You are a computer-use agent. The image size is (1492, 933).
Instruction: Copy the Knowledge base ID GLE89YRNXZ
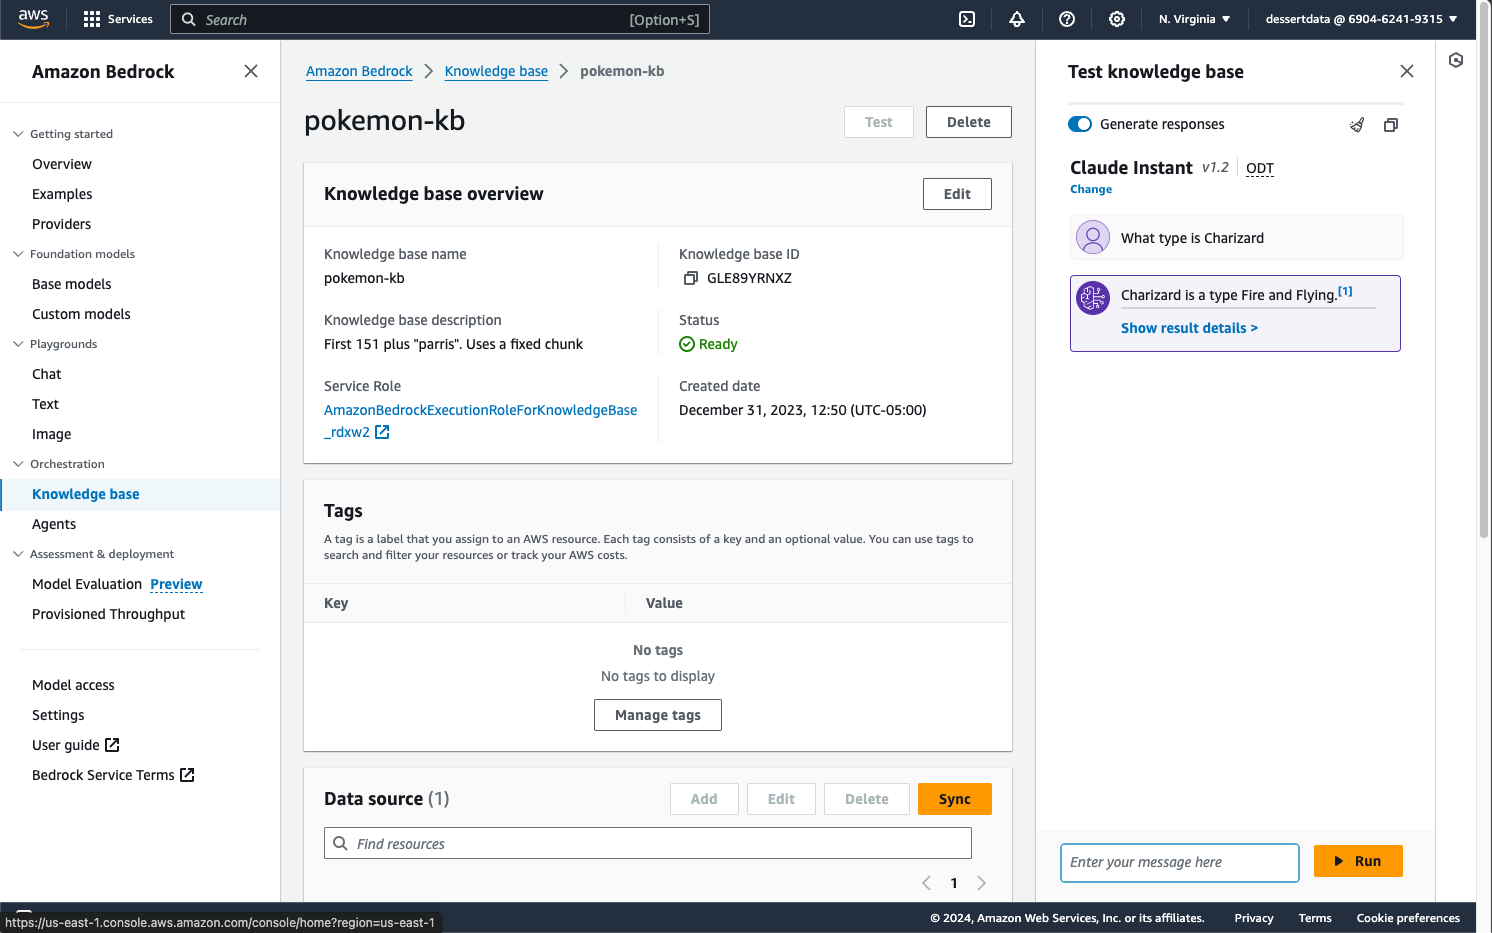click(690, 278)
